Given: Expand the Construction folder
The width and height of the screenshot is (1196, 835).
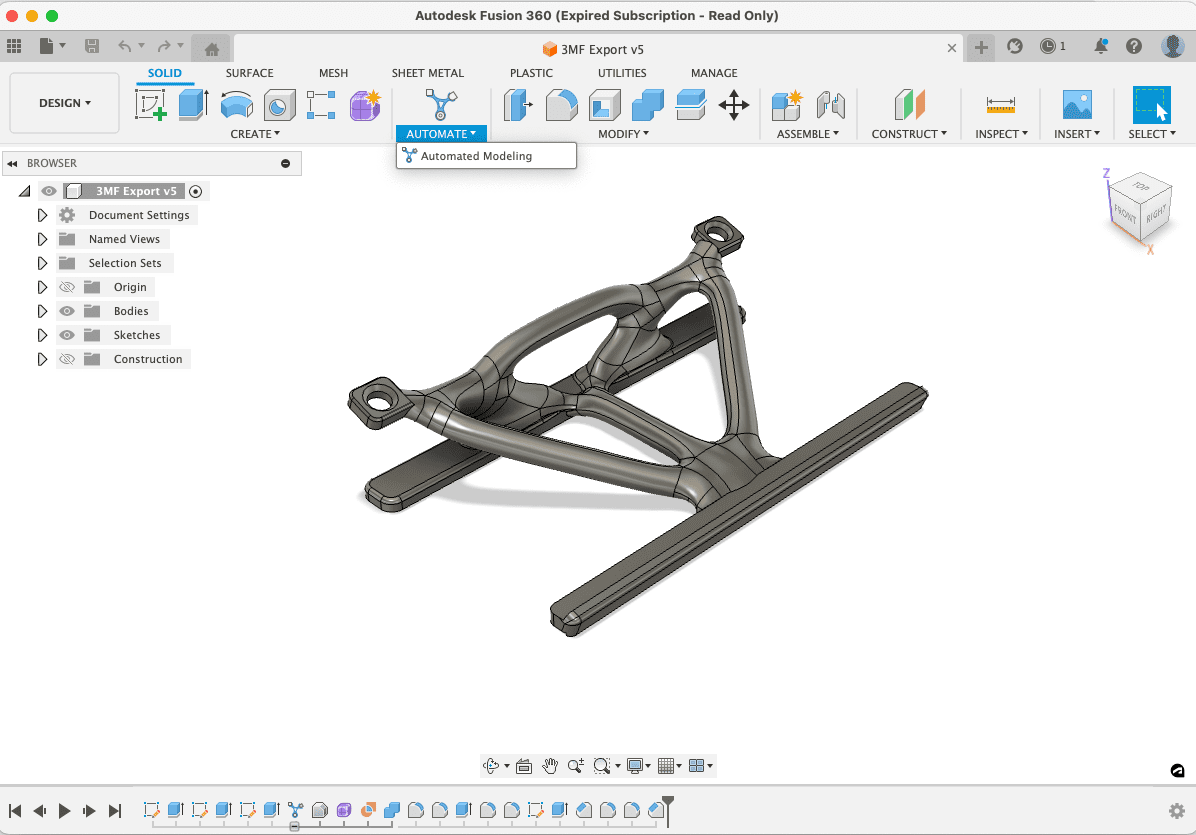Looking at the screenshot, I should click(42, 359).
